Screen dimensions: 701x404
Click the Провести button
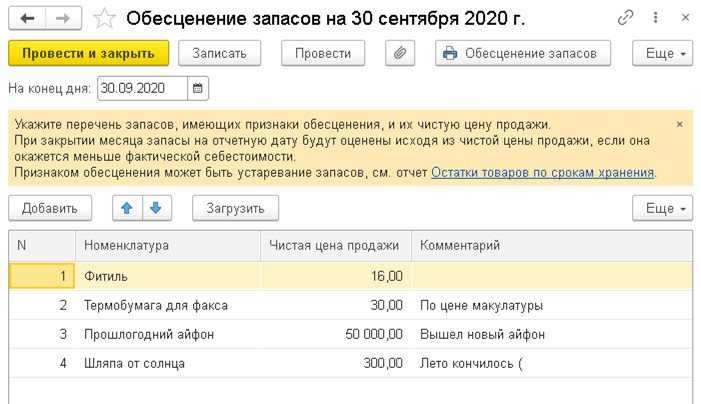tap(323, 53)
